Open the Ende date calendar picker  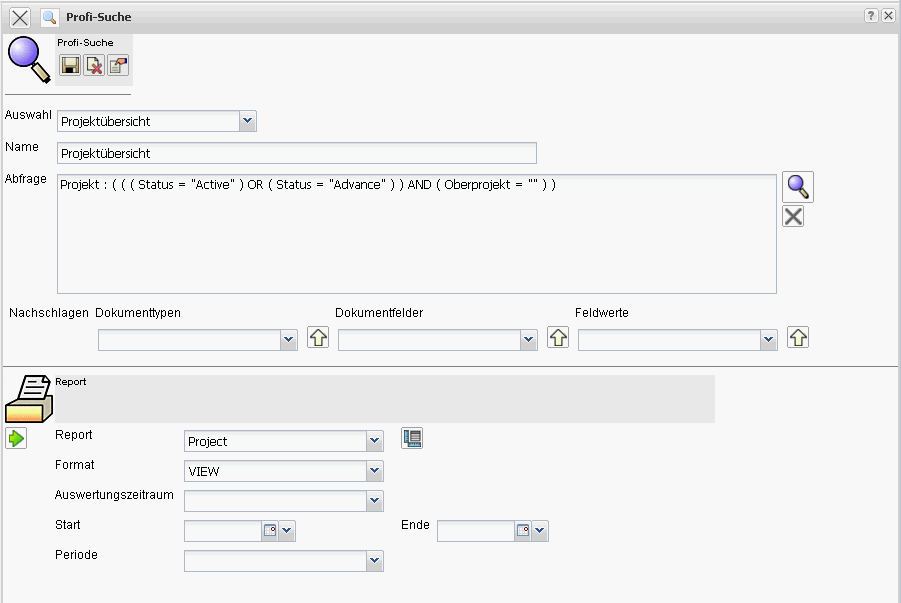523,531
